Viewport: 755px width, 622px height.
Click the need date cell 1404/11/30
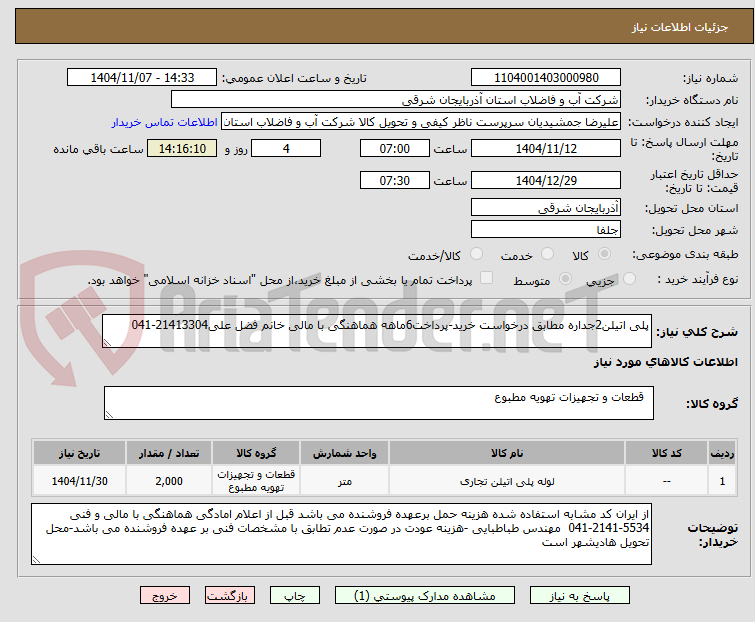click(79, 481)
